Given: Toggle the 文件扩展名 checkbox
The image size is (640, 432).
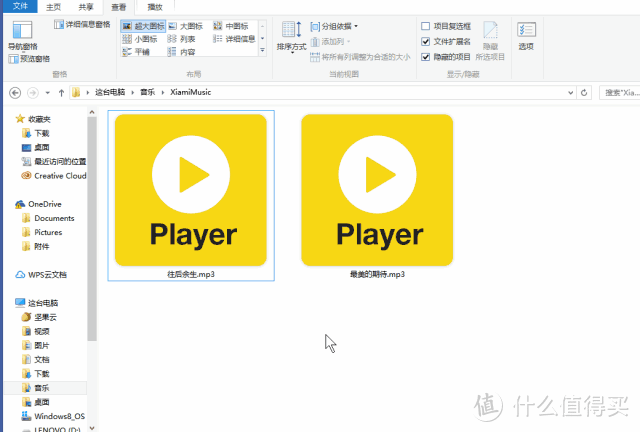Looking at the screenshot, I should pos(425,42).
